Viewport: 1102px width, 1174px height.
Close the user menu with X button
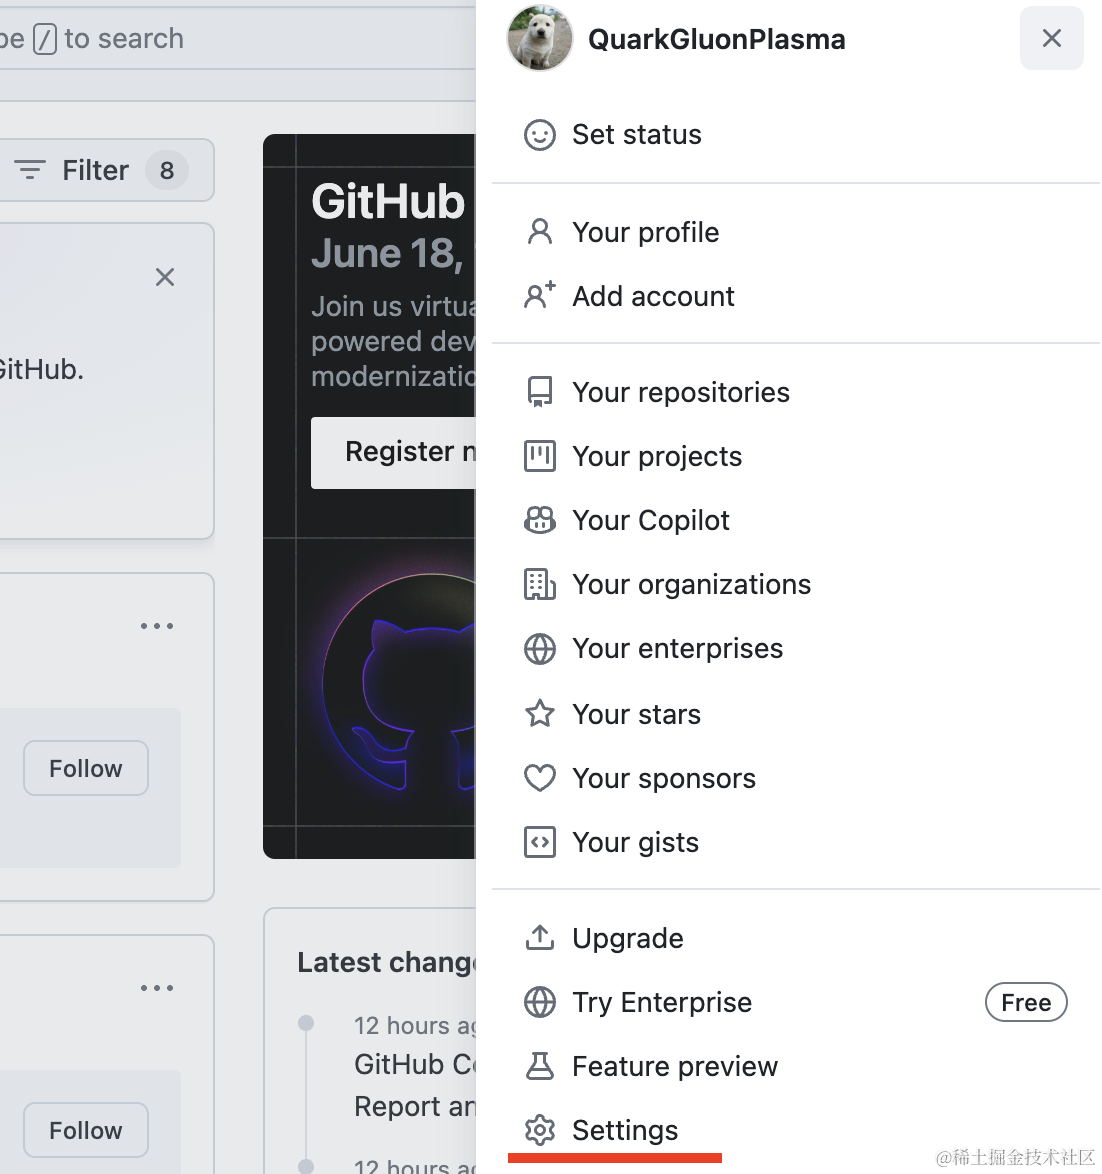point(1051,38)
